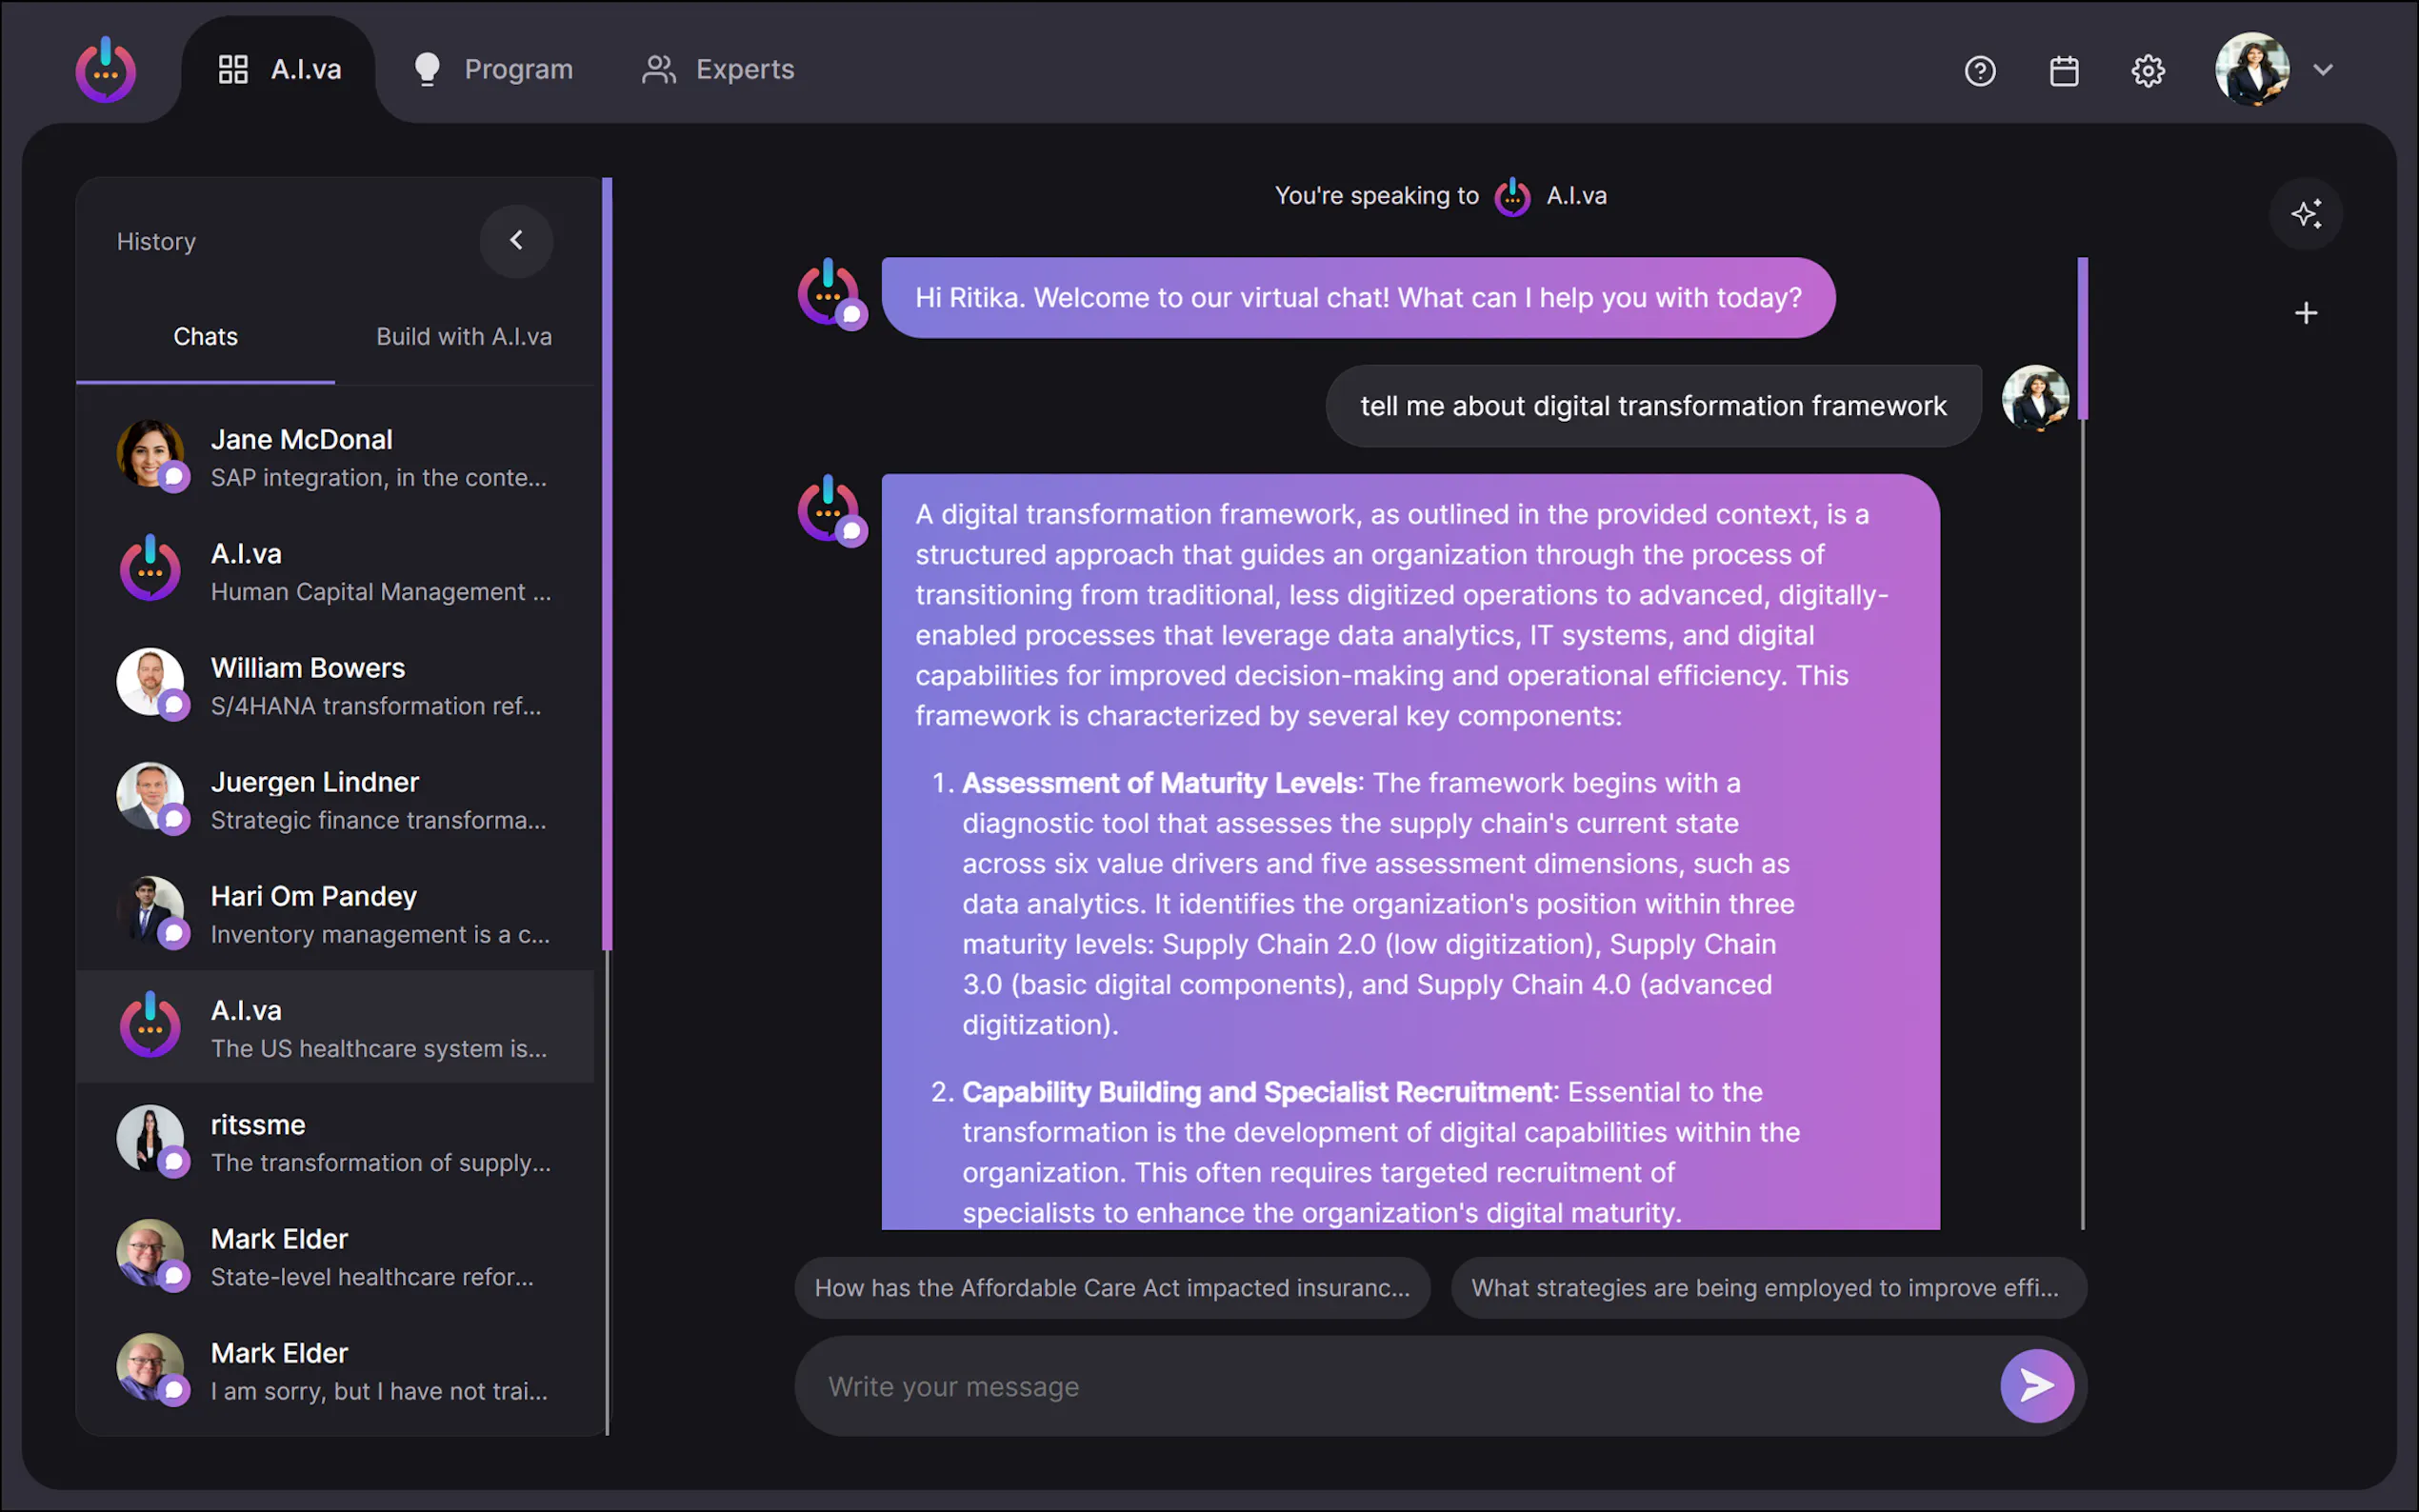Focus the Write your message field
This screenshot has height=1512, width=2419.
[x=1395, y=1387]
